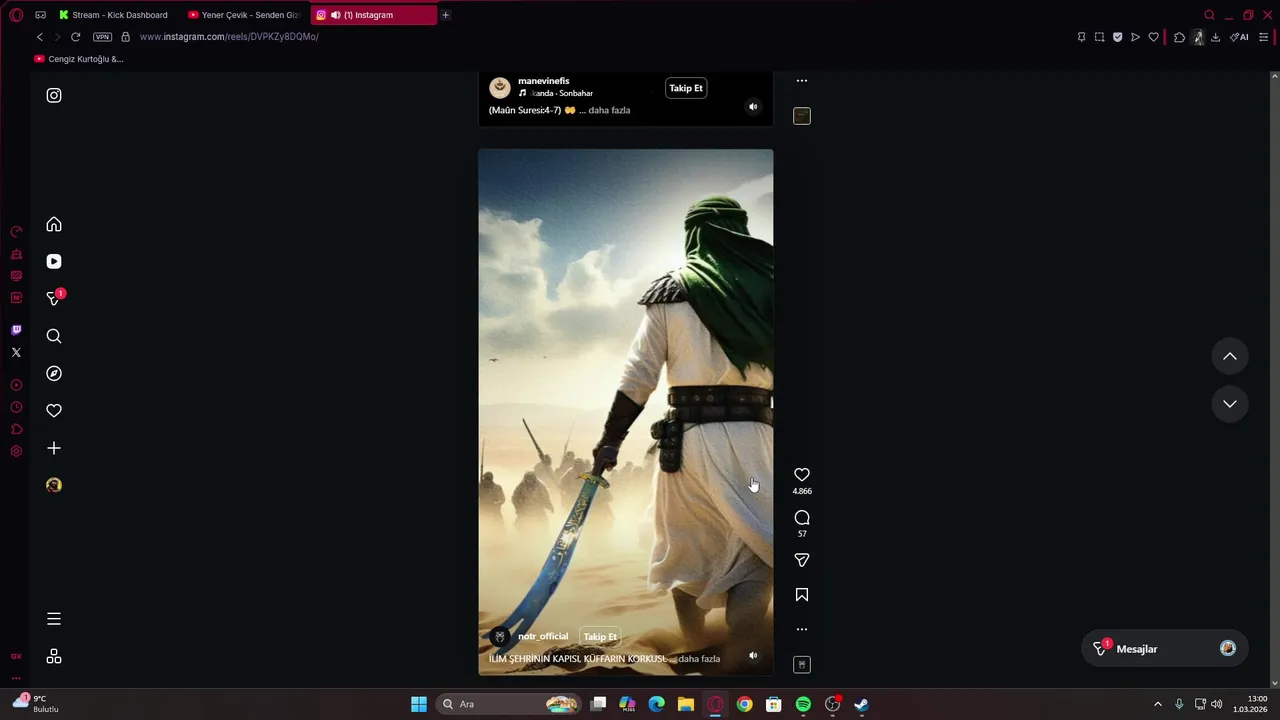The width and height of the screenshot is (1280, 720).
Task: Open Notifications heart icon in sidebar
Action: (x=54, y=411)
